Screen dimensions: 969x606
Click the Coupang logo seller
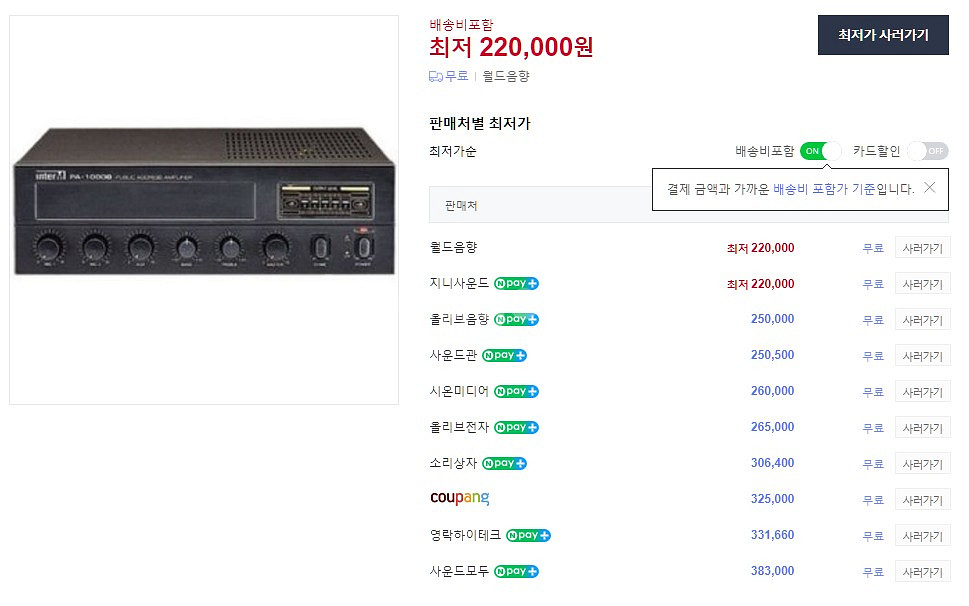(x=459, y=498)
